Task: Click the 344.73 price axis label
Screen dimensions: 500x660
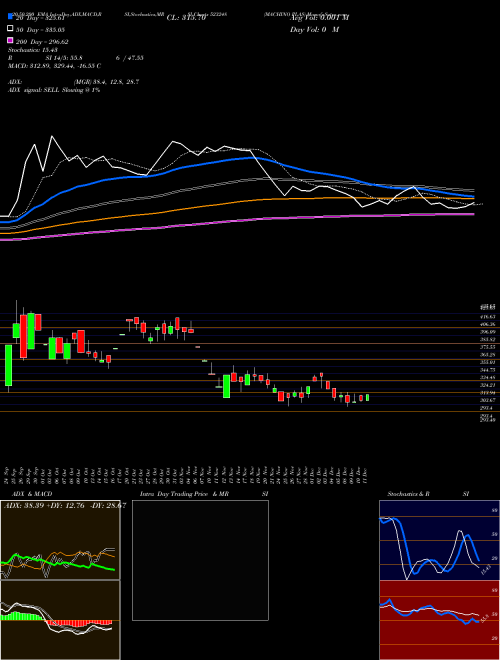Action: 489,370
